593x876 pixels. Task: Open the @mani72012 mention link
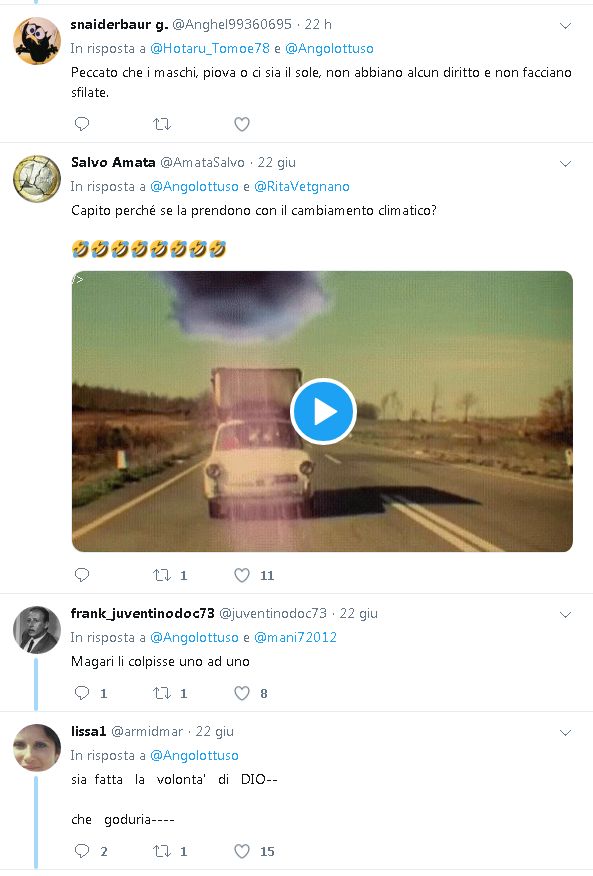coord(295,637)
